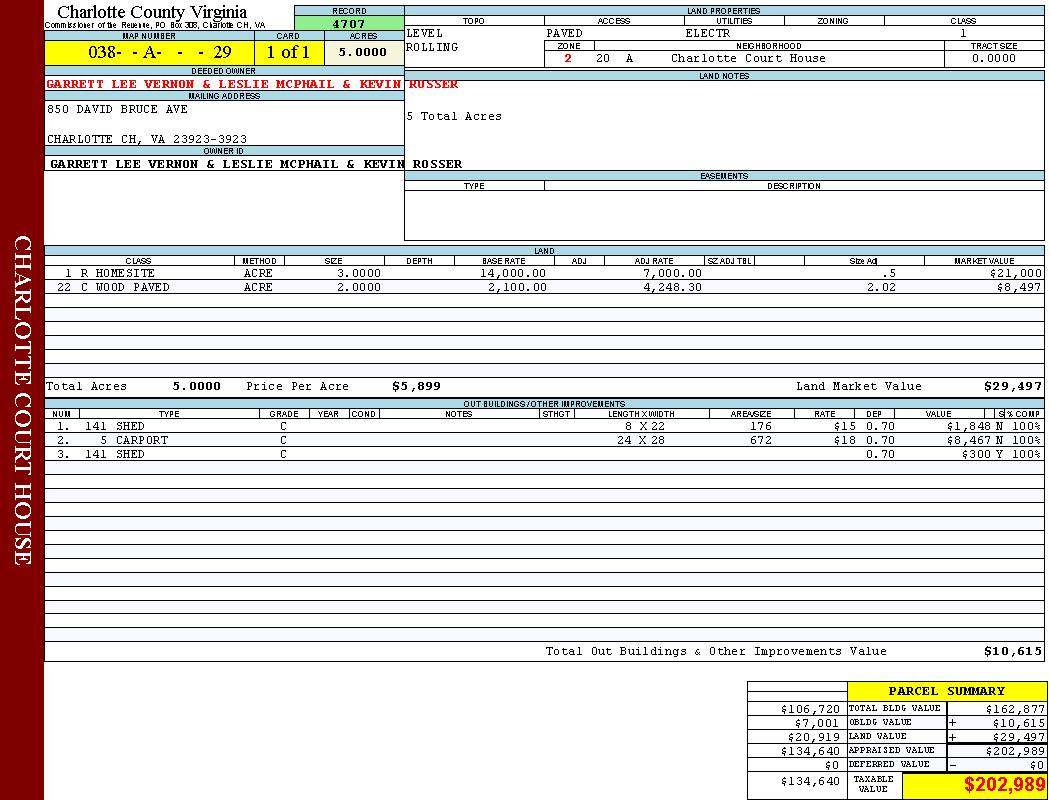Click the red taxable value $202,989
This screenshot has width=1050, height=800.
click(1004, 785)
